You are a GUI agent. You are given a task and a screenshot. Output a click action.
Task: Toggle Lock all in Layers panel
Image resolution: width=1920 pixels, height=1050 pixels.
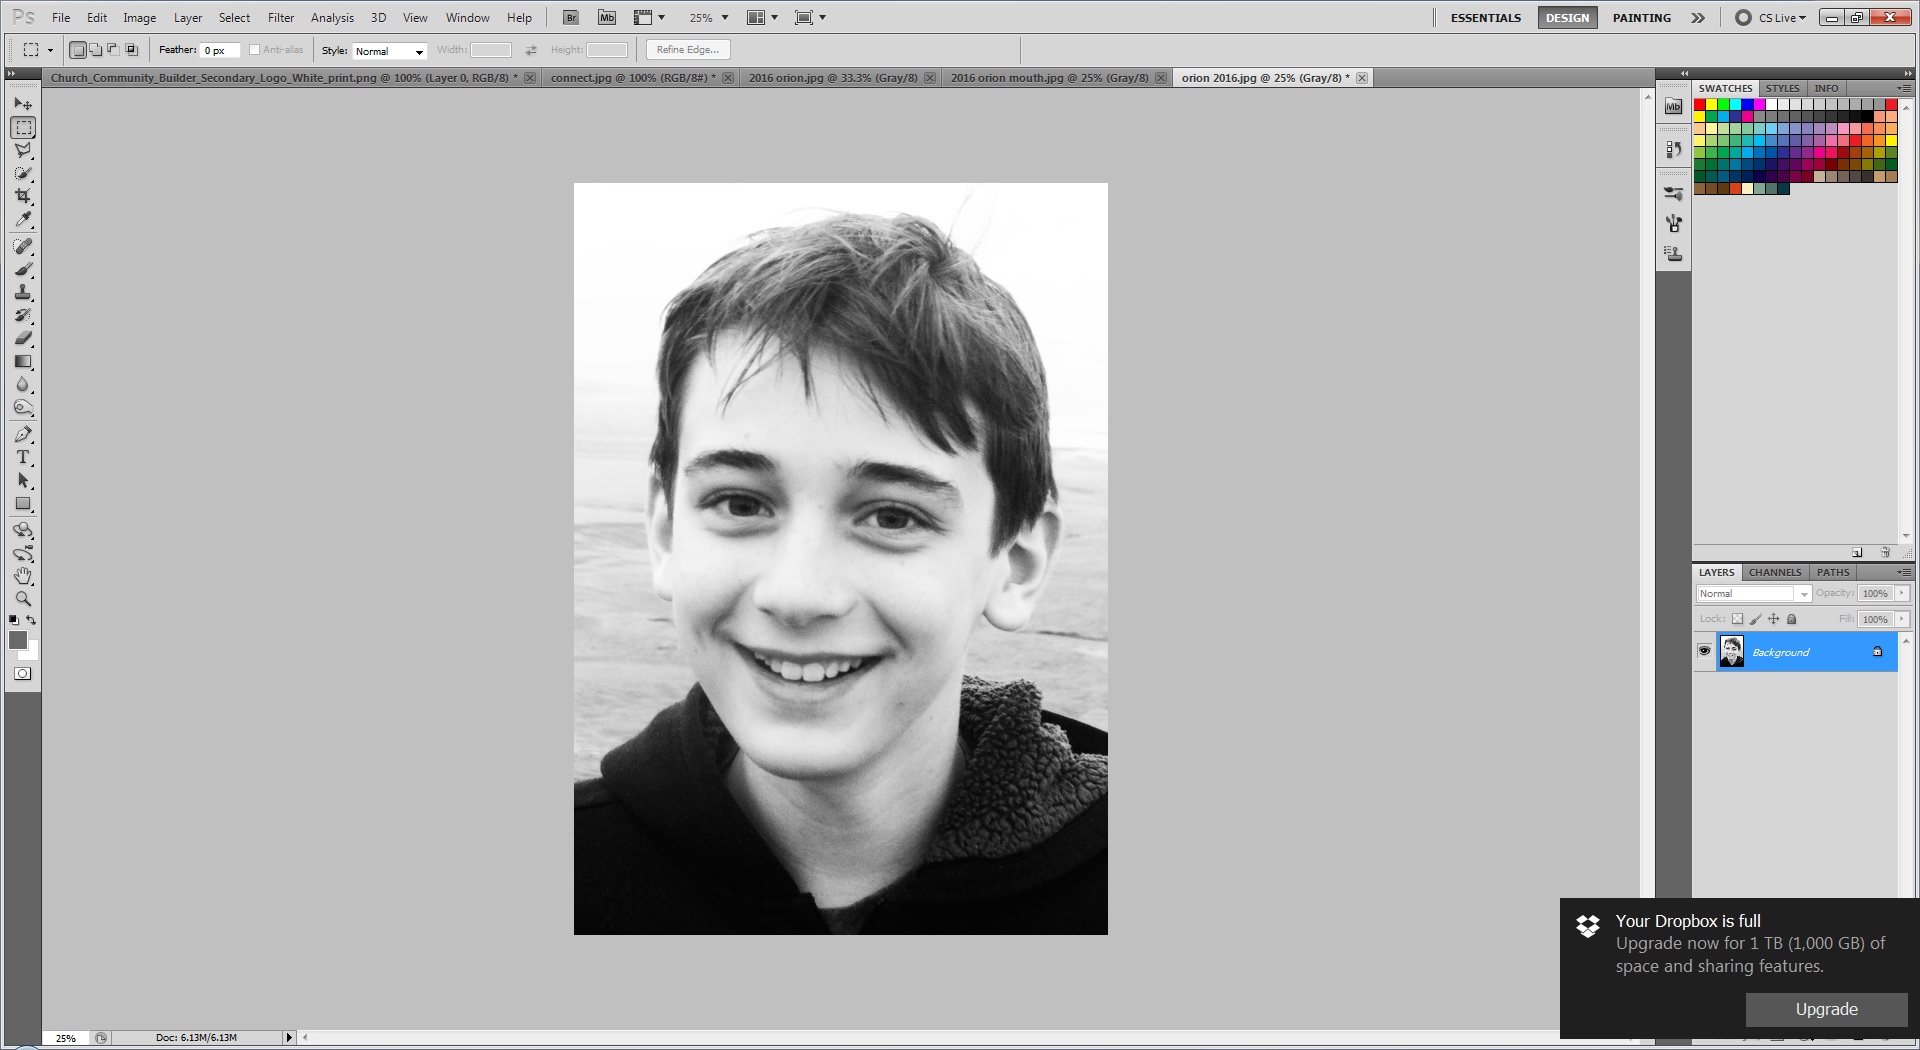1791,619
